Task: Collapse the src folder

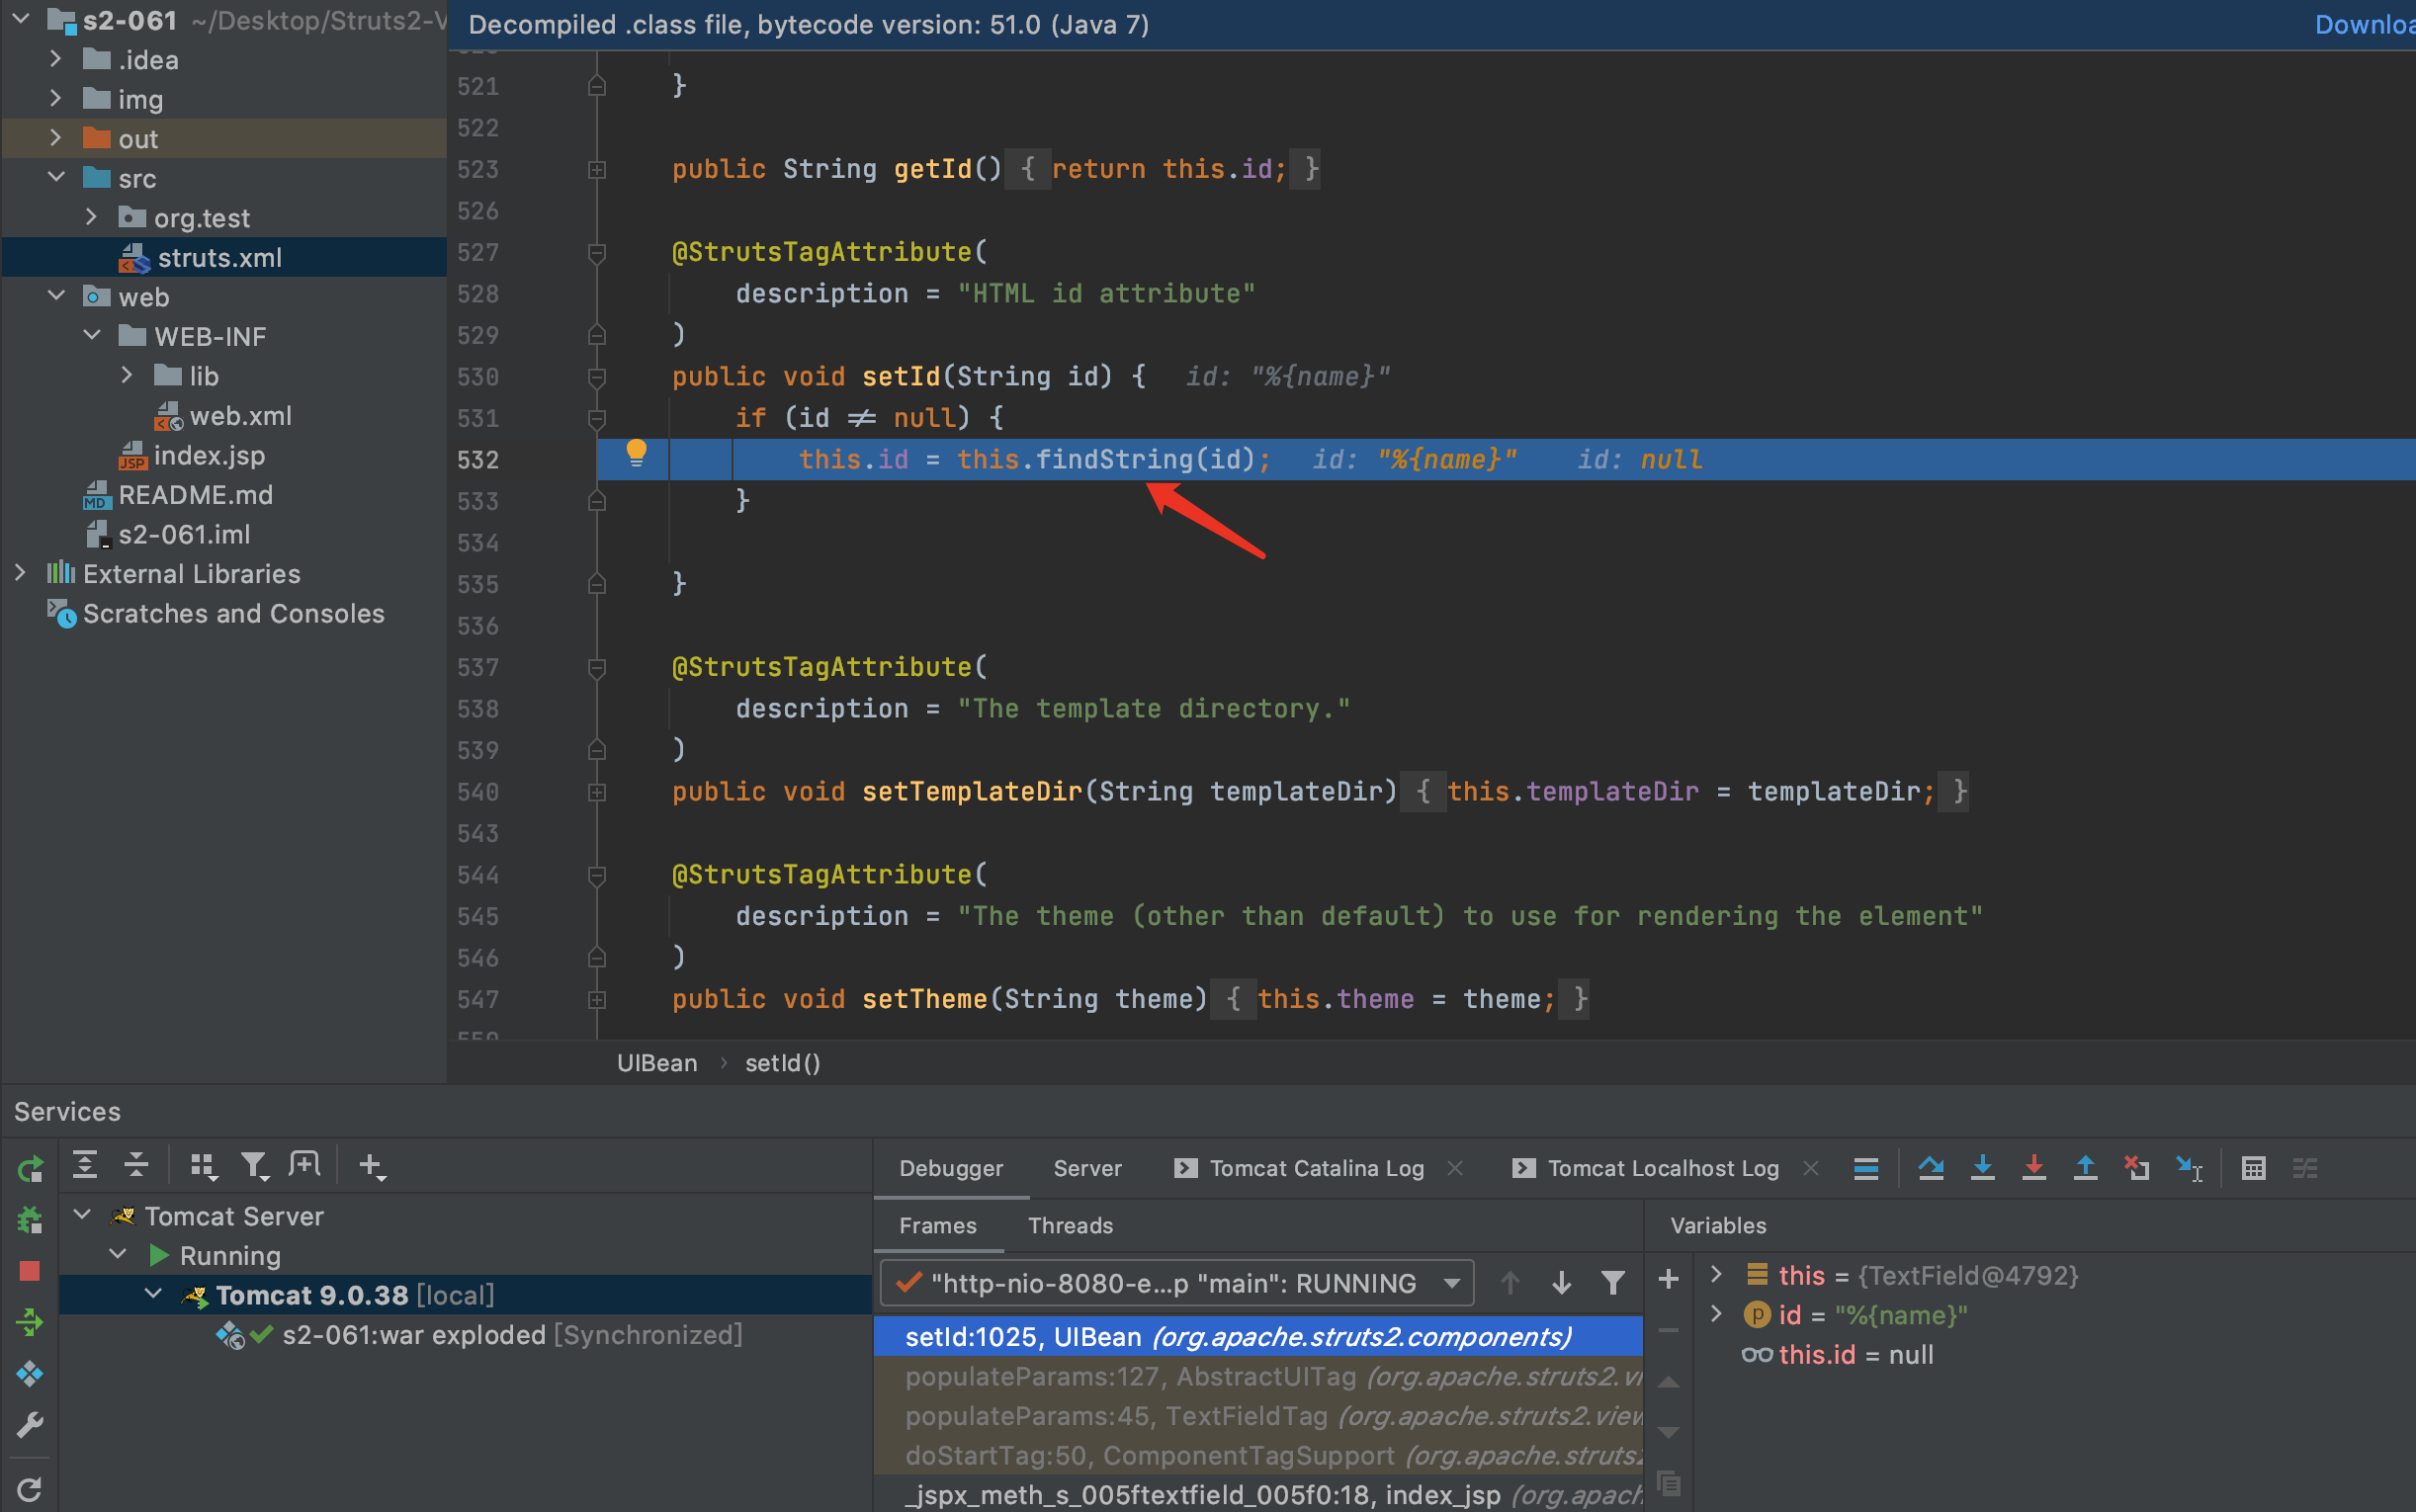Action: (x=56, y=178)
